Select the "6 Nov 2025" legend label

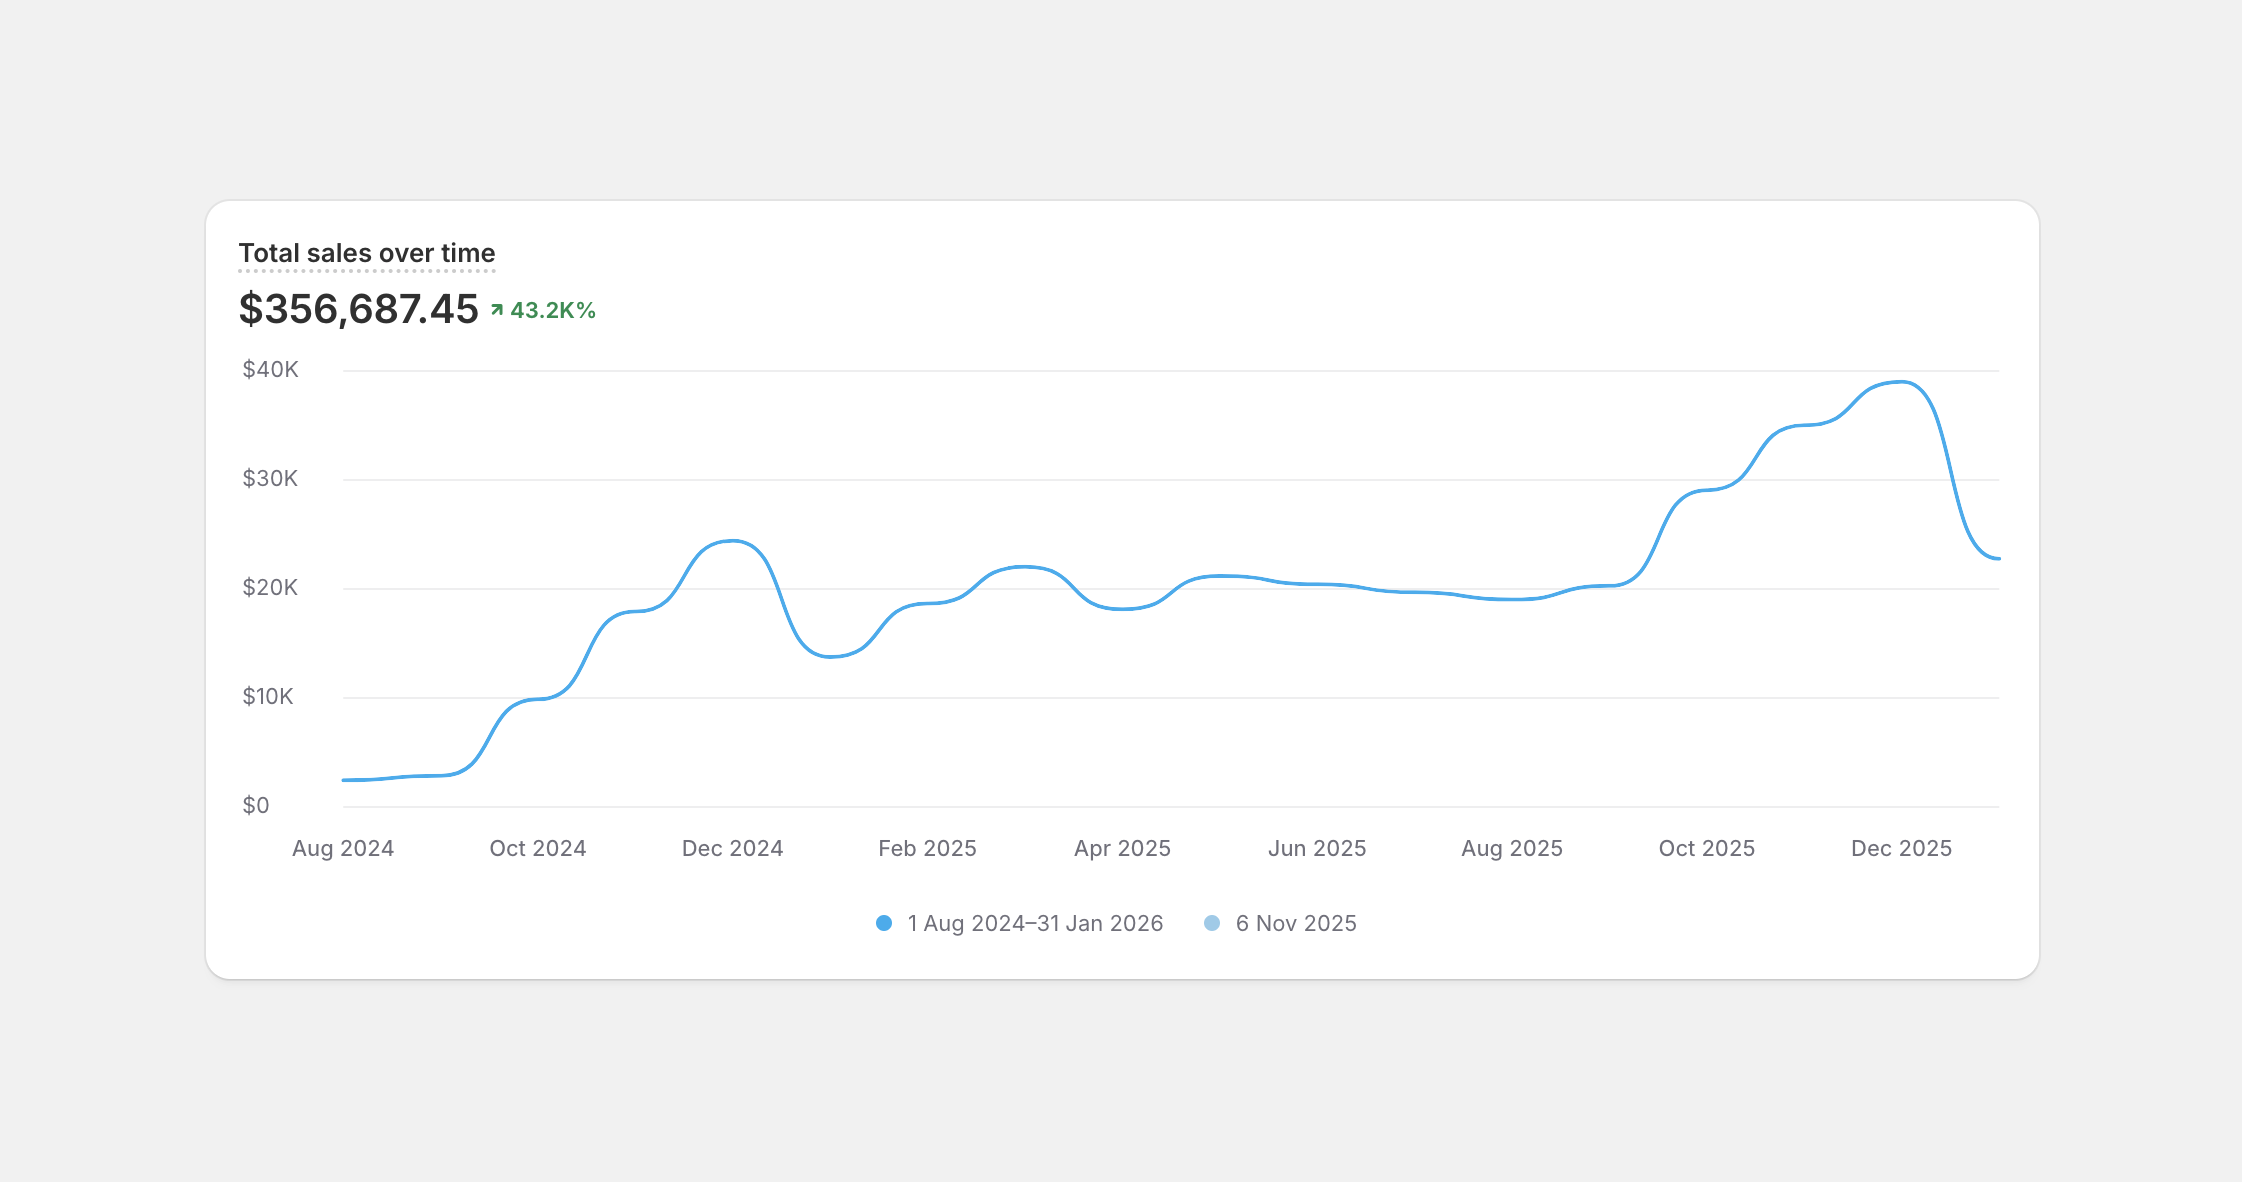click(1296, 923)
